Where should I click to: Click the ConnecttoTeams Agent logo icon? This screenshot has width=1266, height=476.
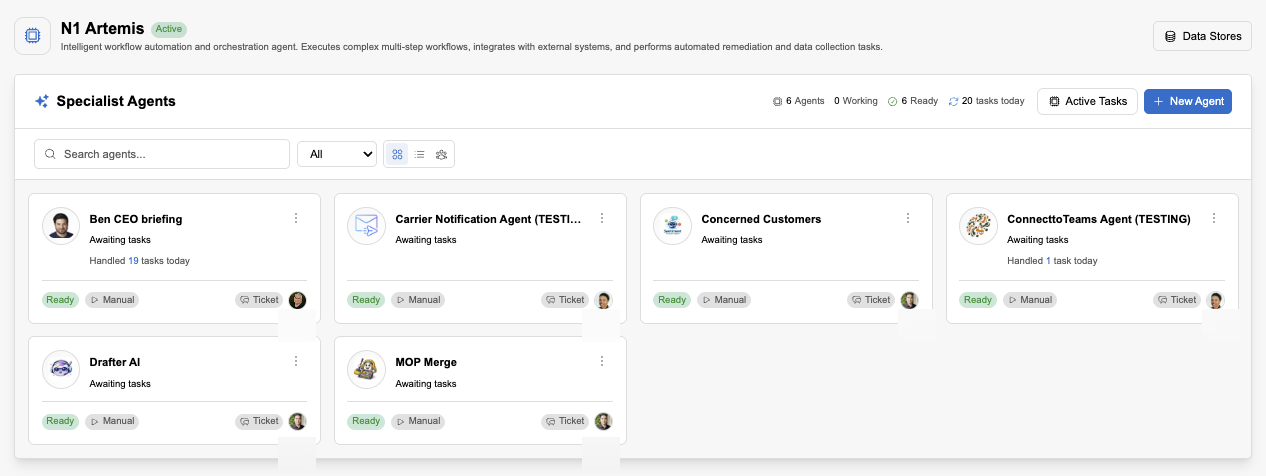click(x=978, y=226)
